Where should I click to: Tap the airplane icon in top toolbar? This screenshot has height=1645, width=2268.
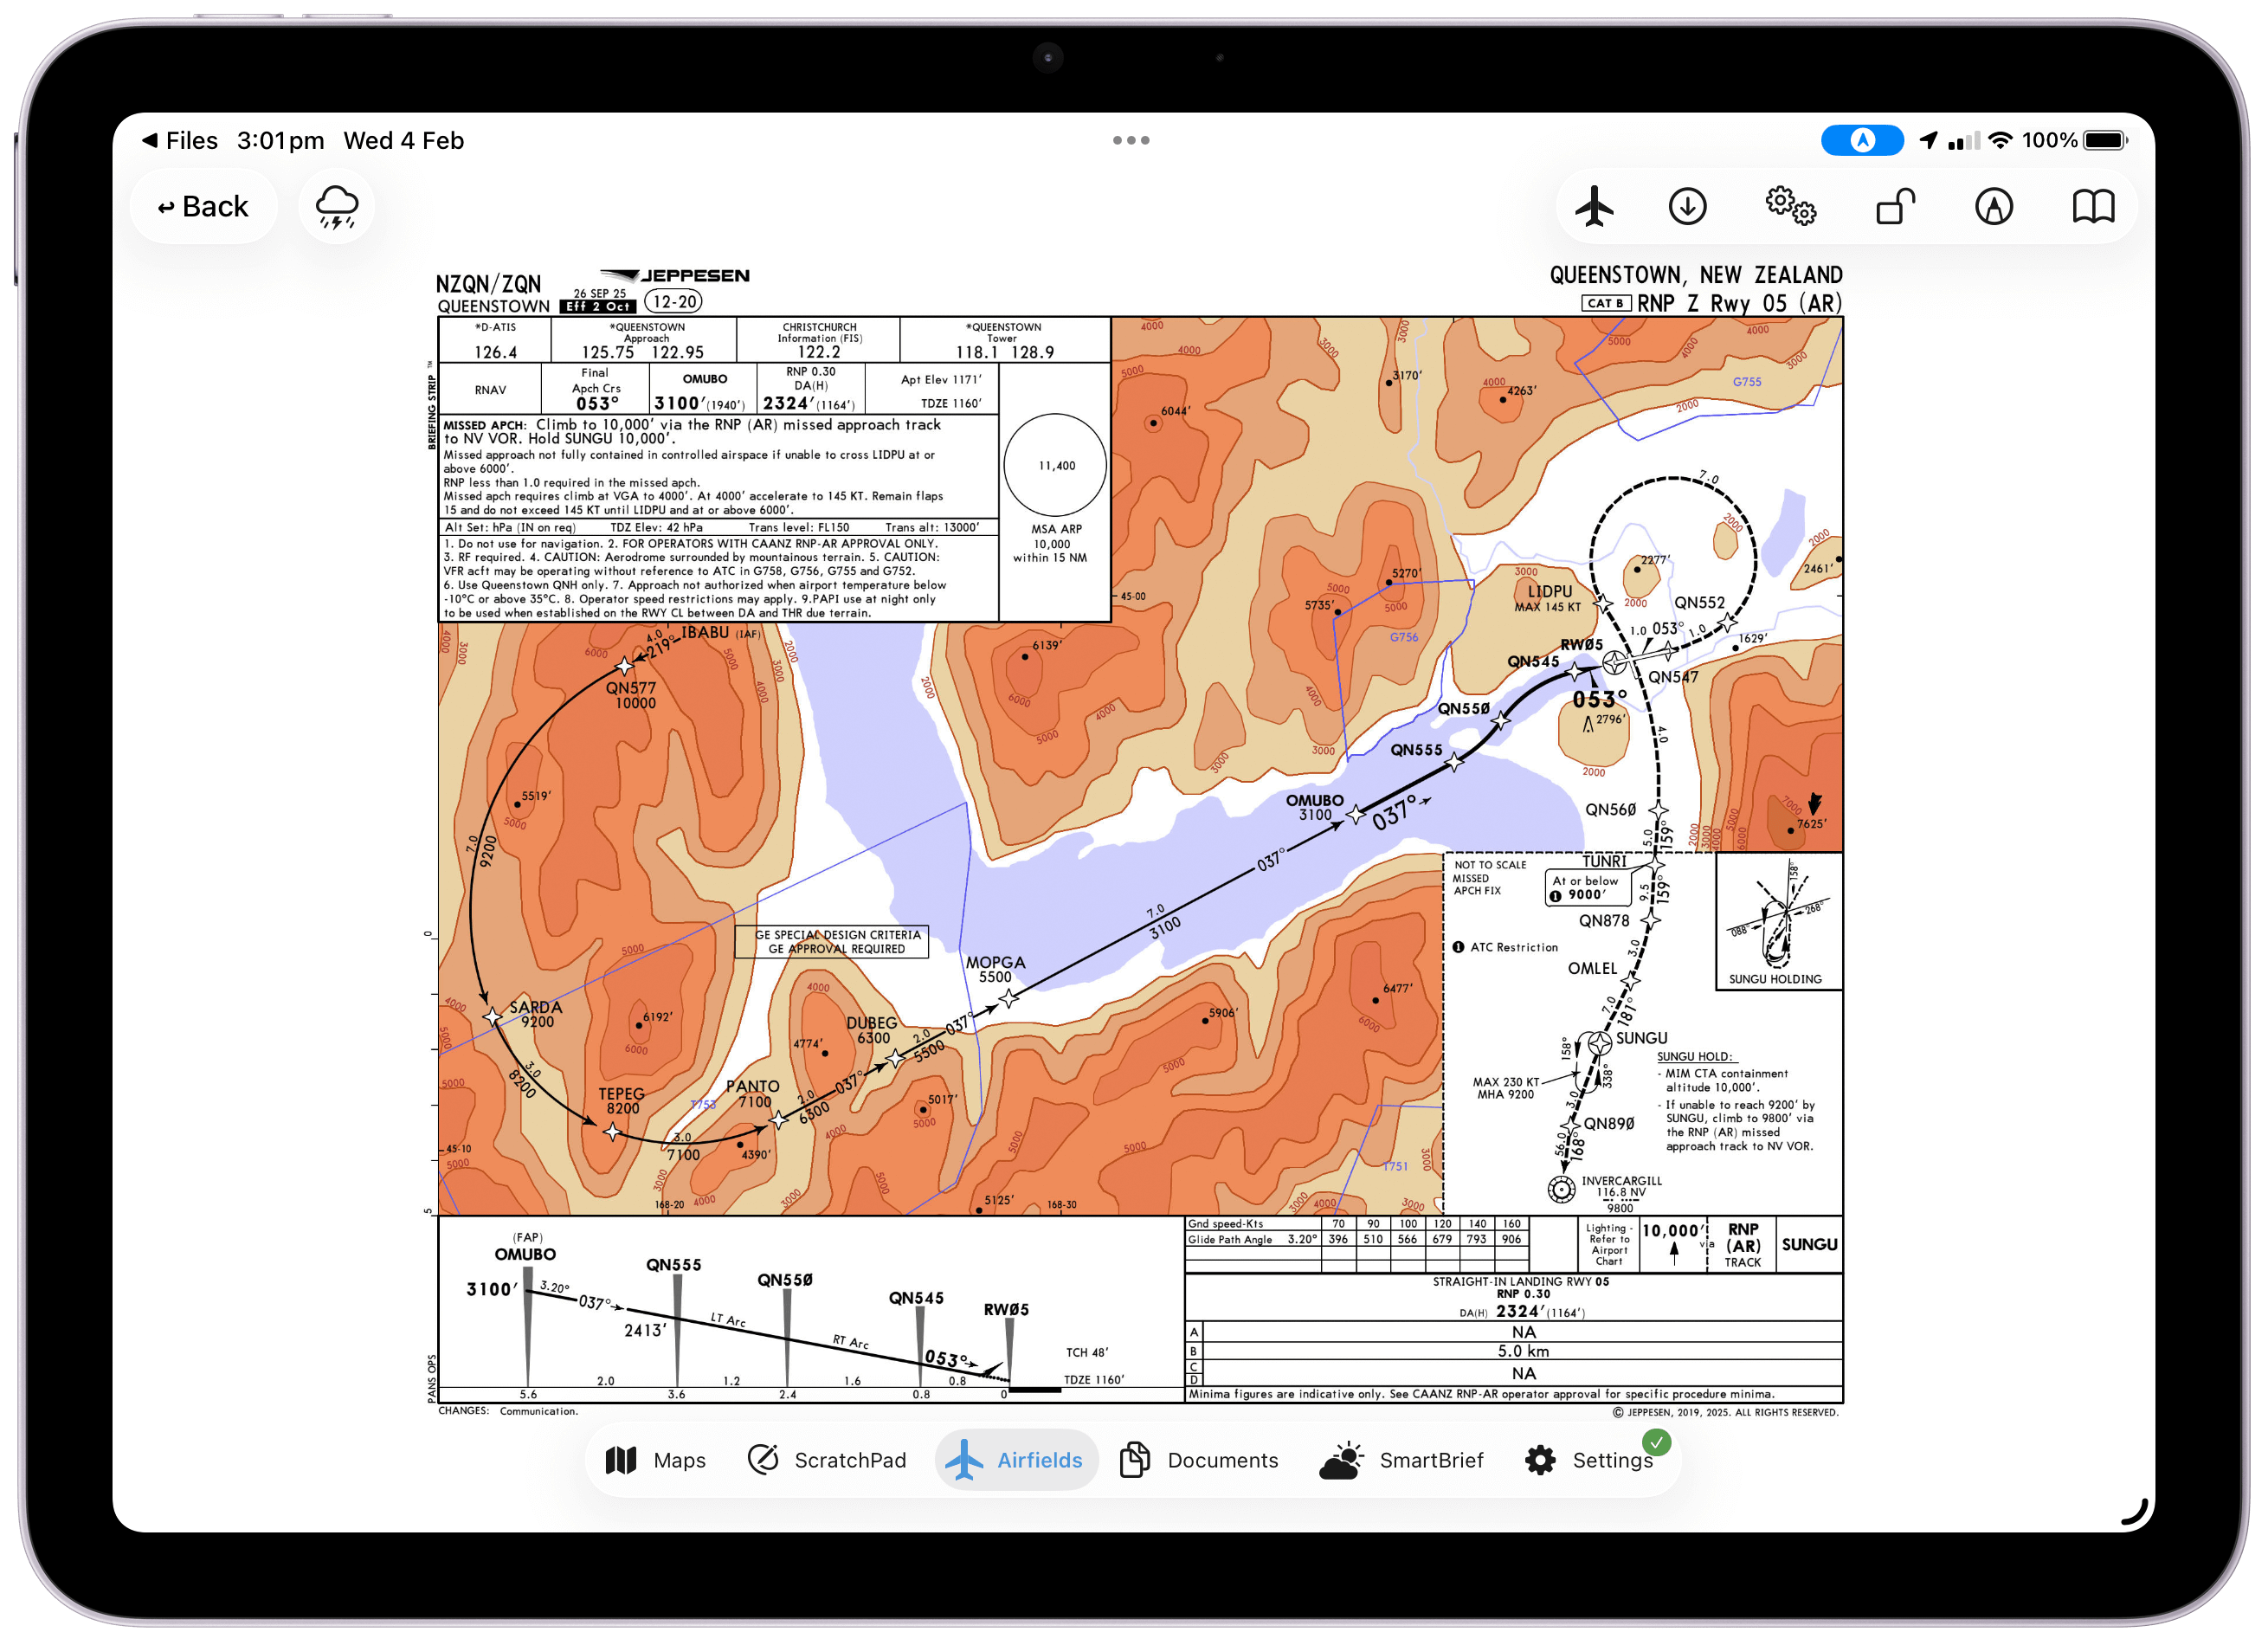1594,207
